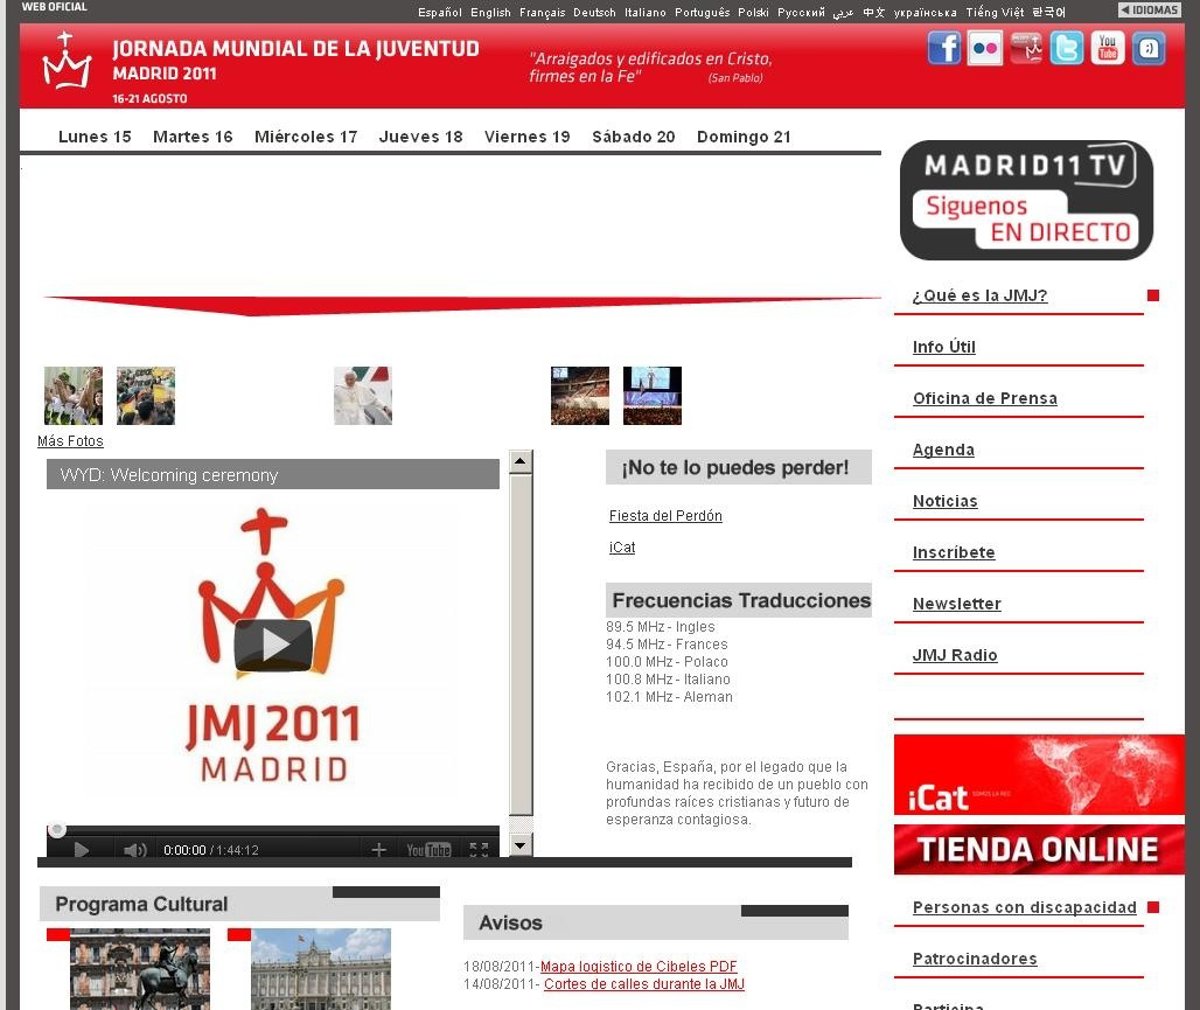Mute the video with speaker button
This screenshot has height=1010, width=1200.
point(134,850)
